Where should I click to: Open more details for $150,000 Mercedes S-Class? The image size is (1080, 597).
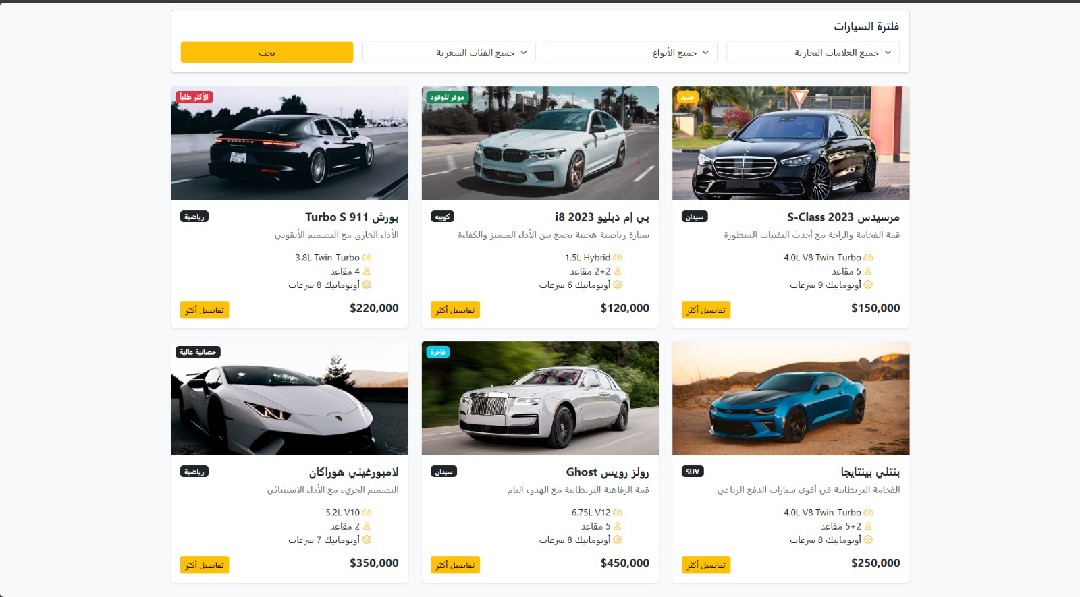[x=706, y=310]
